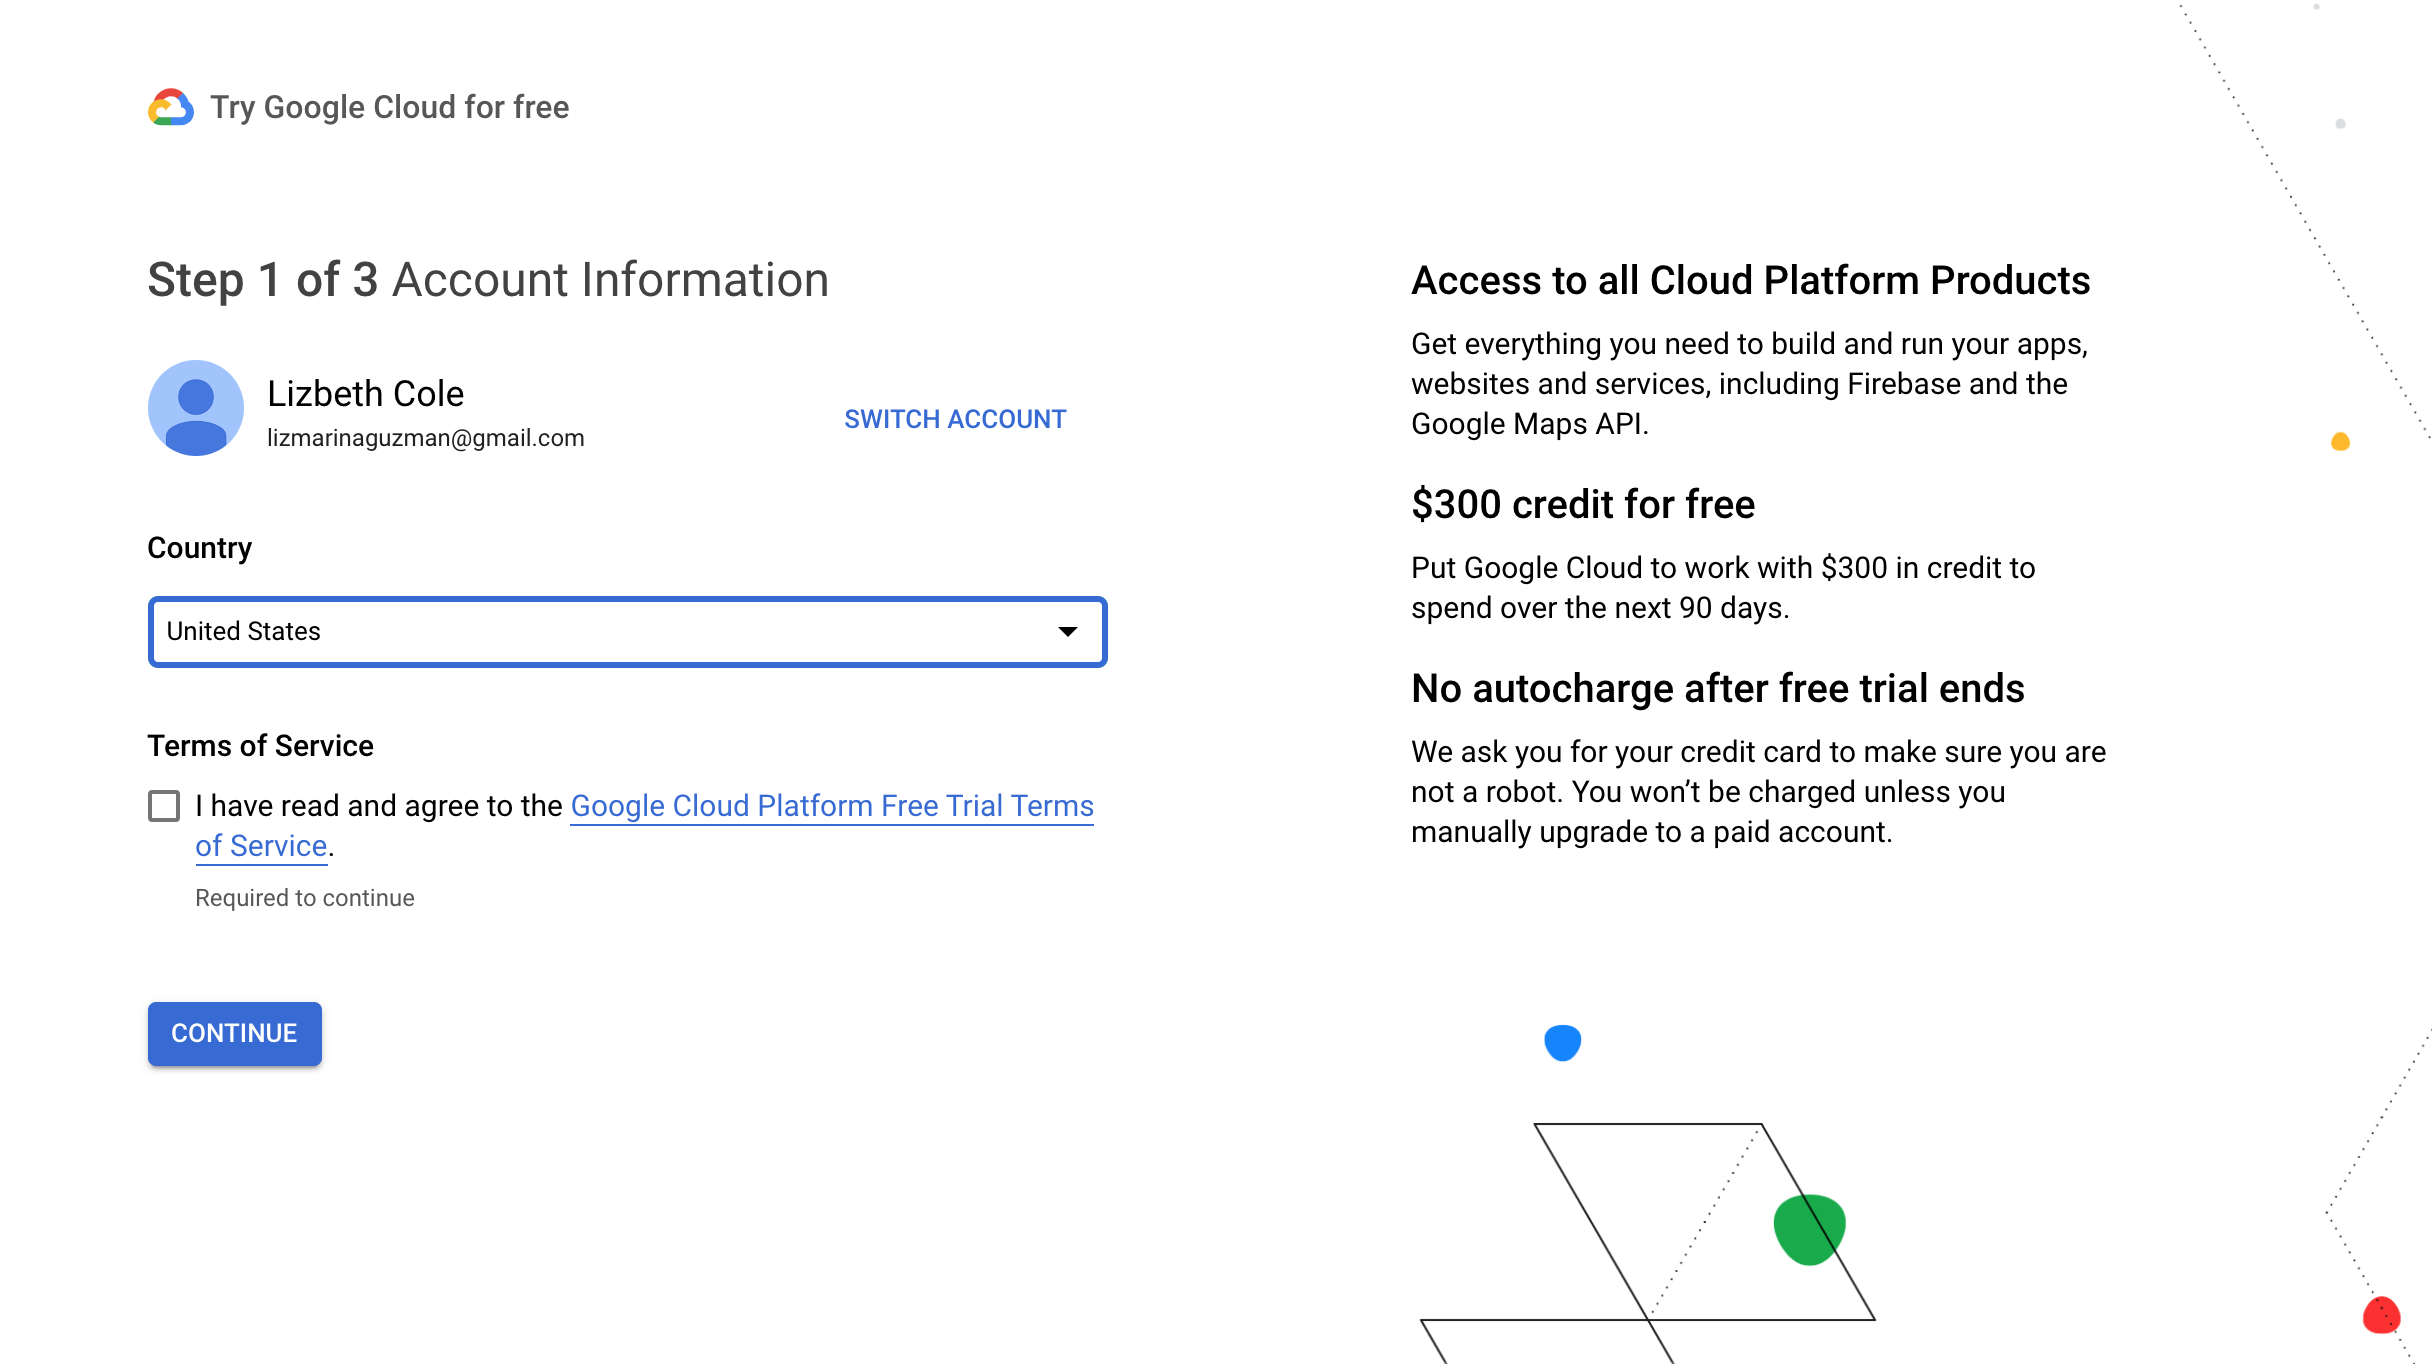
Task: Open Google Cloud Platform Free Trial Terms link
Action: pyautogui.click(x=831, y=806)
